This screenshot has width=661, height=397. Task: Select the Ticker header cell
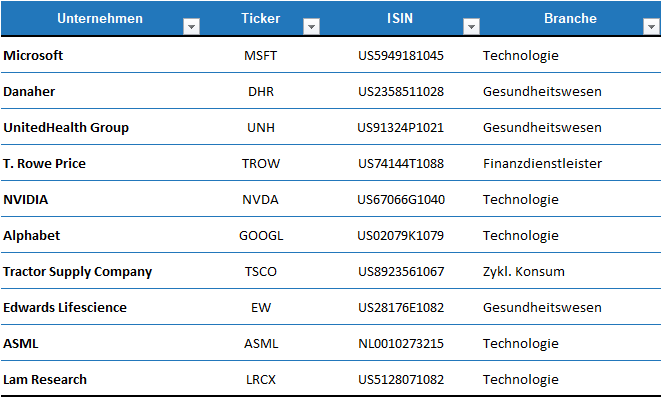[261, 19]
